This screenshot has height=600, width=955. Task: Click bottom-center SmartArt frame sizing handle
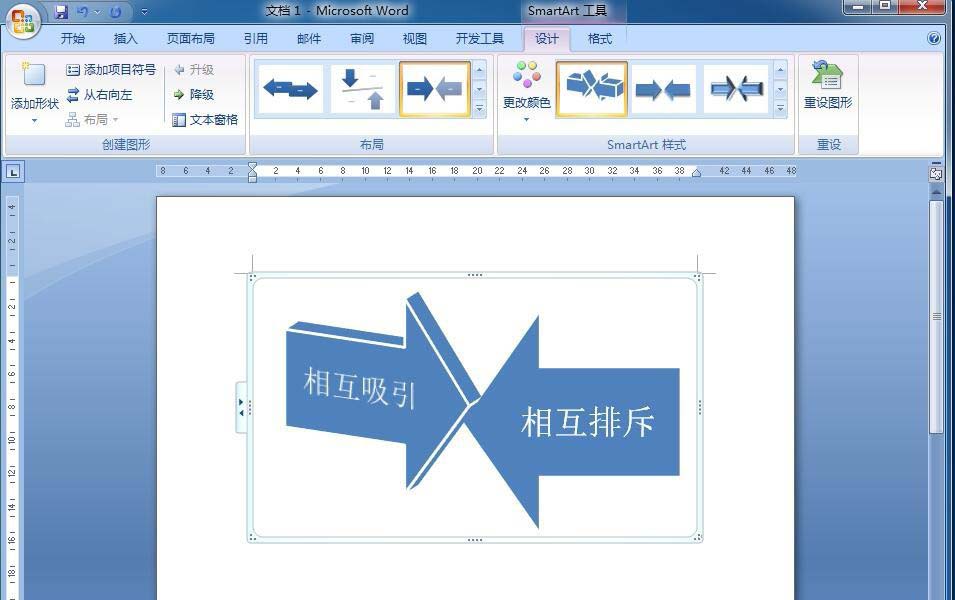coord(474,540)
